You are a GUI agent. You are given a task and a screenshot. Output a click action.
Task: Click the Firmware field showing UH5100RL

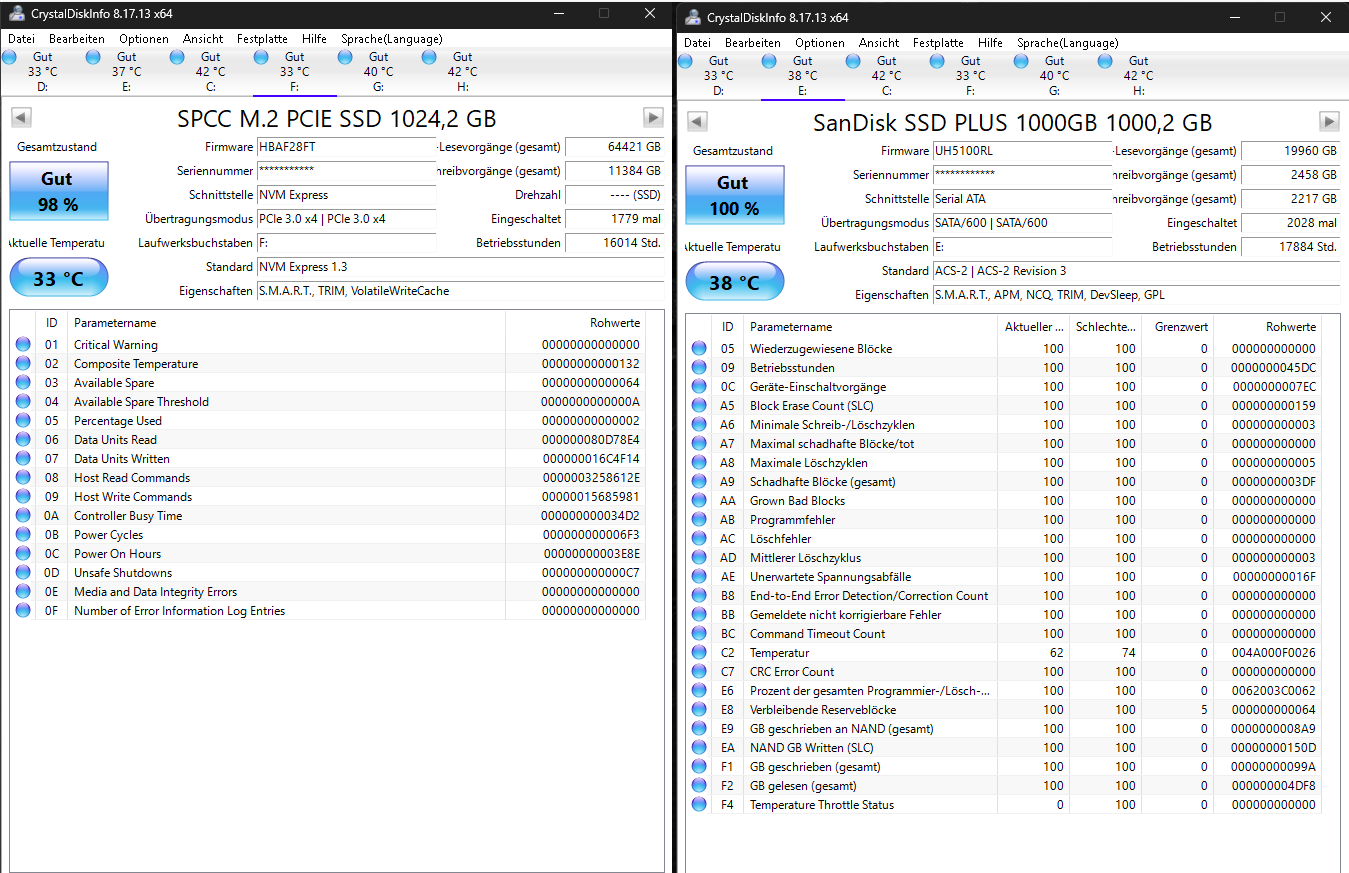point(1022,151)
